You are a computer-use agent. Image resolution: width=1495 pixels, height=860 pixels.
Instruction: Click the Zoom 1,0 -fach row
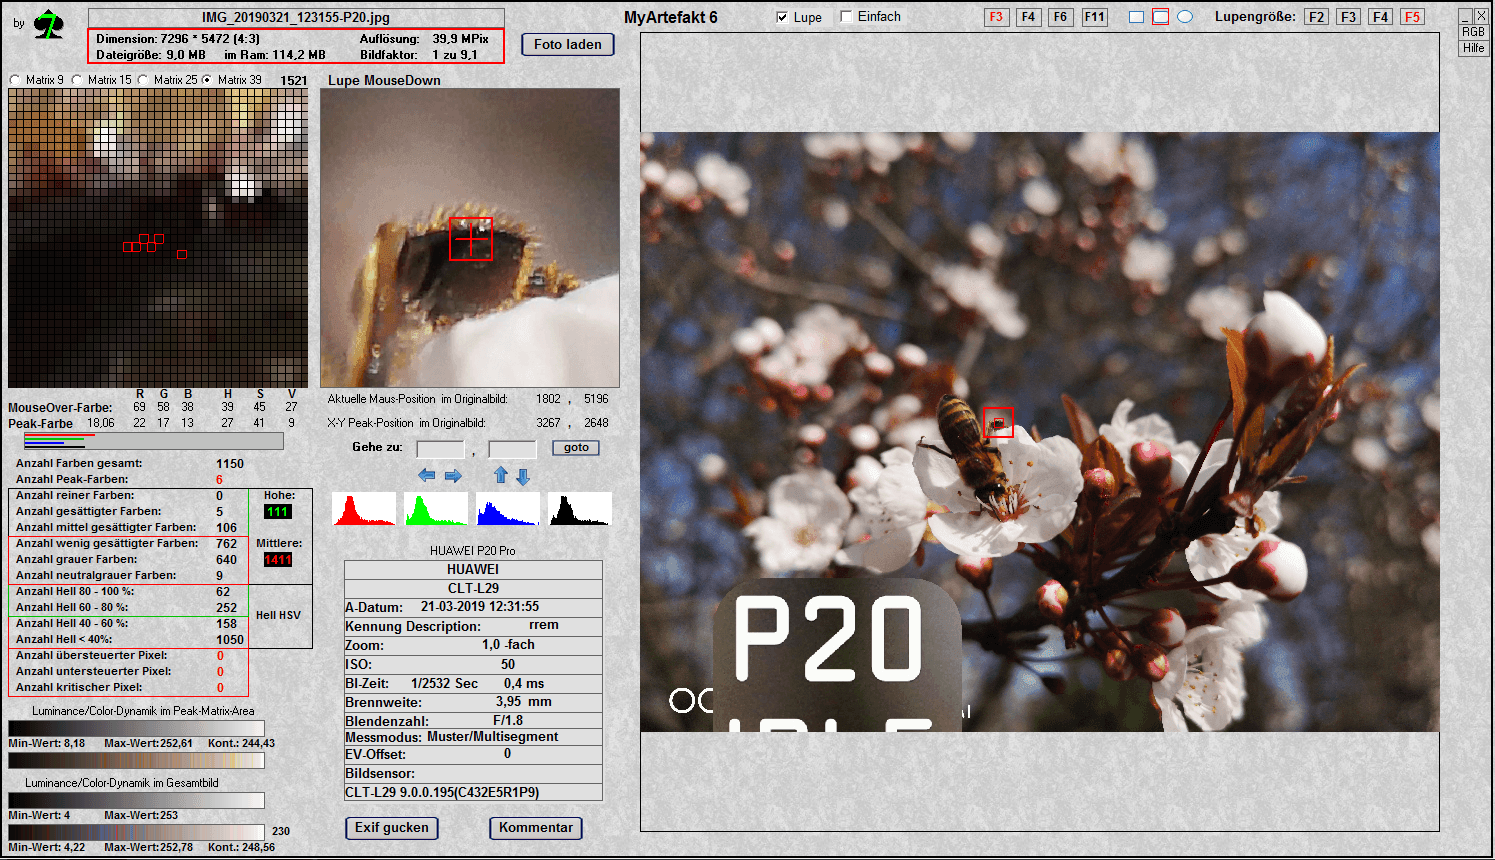click(x=473, y=645)
